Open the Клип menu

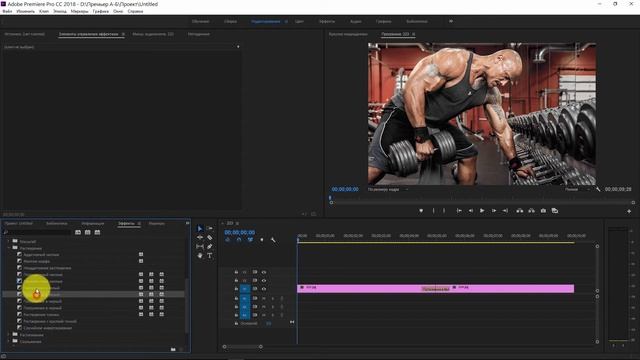point(44,11)
